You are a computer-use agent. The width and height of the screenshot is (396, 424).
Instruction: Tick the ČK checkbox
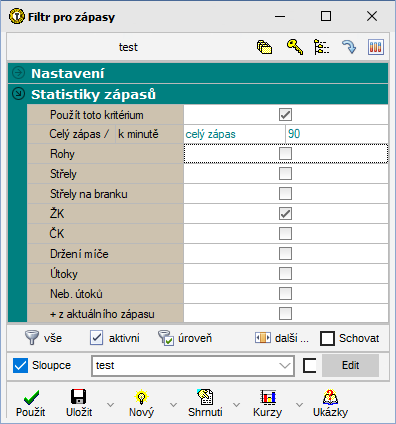(285, 234)
